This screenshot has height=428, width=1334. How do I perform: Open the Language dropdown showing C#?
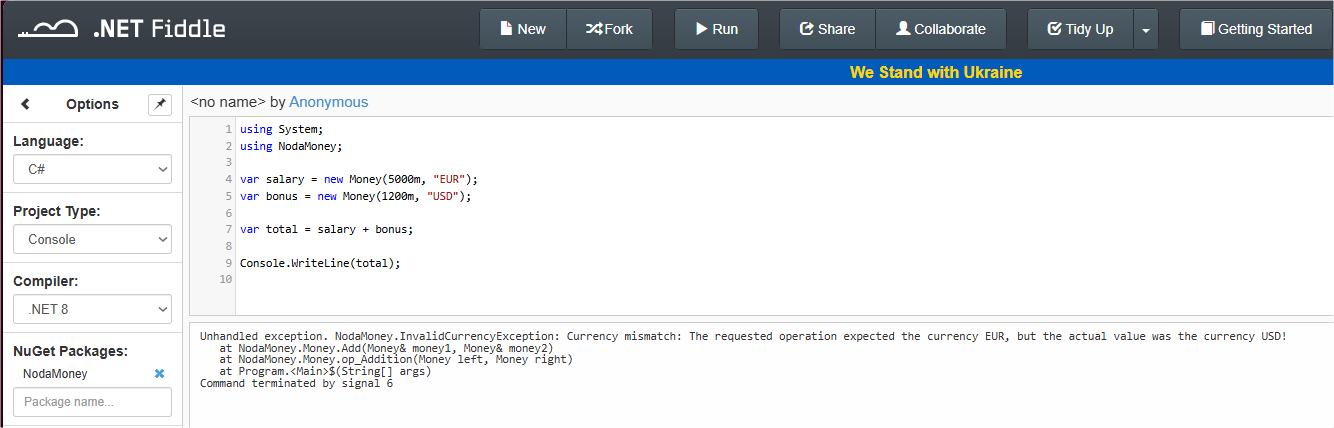tap(92, 169)
